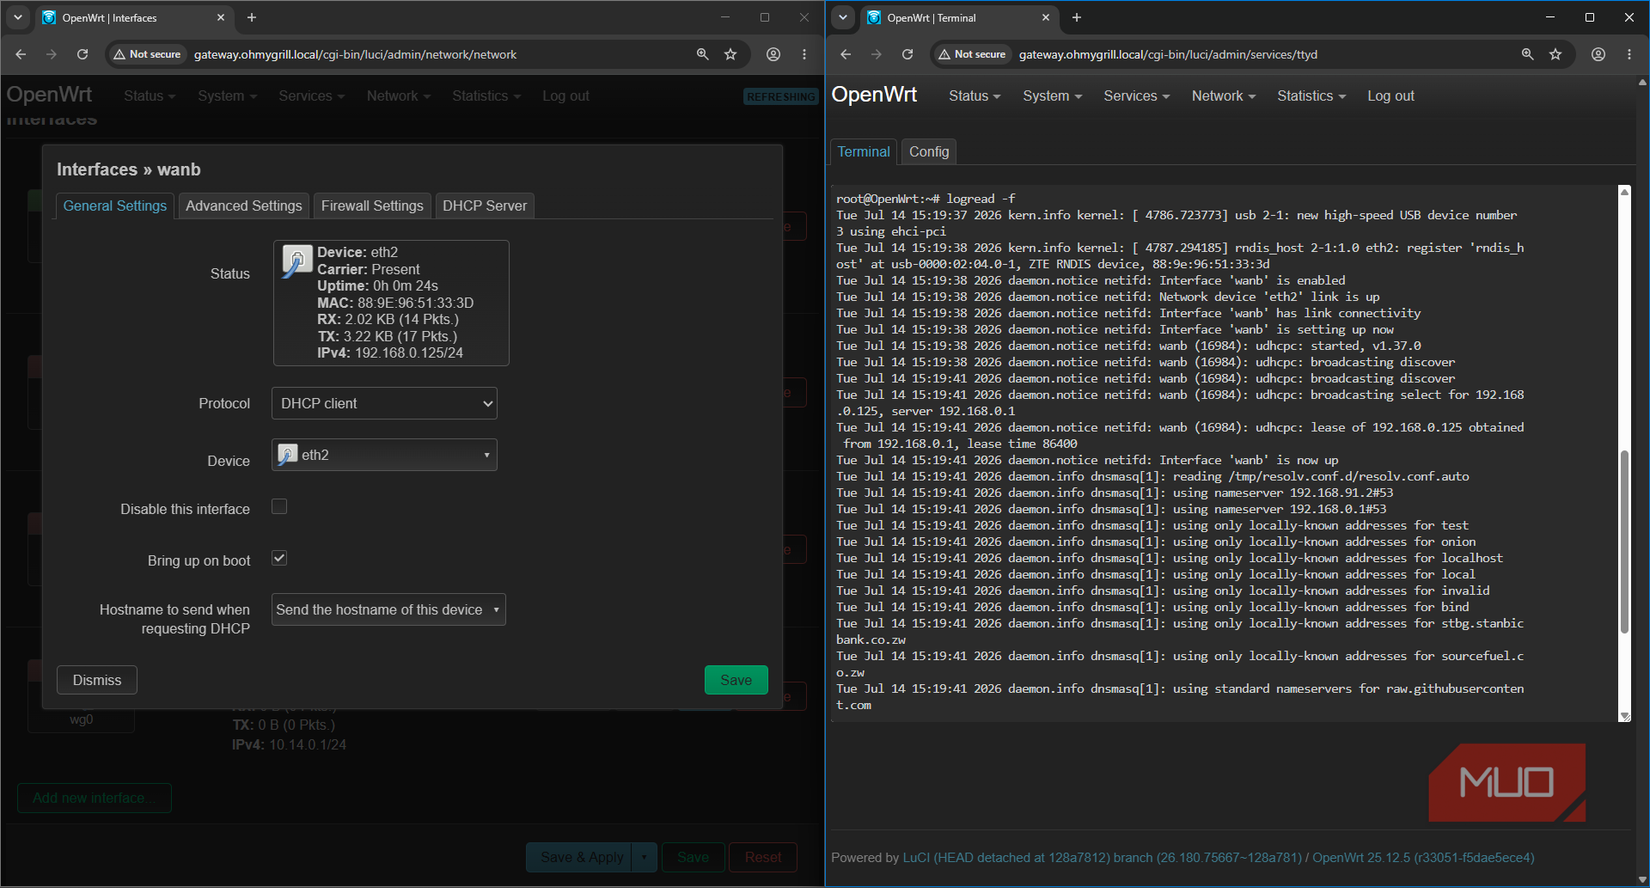Click Terminal window address bar URL
This screenshot has width=1650, height=888.
coord(1168,55)
